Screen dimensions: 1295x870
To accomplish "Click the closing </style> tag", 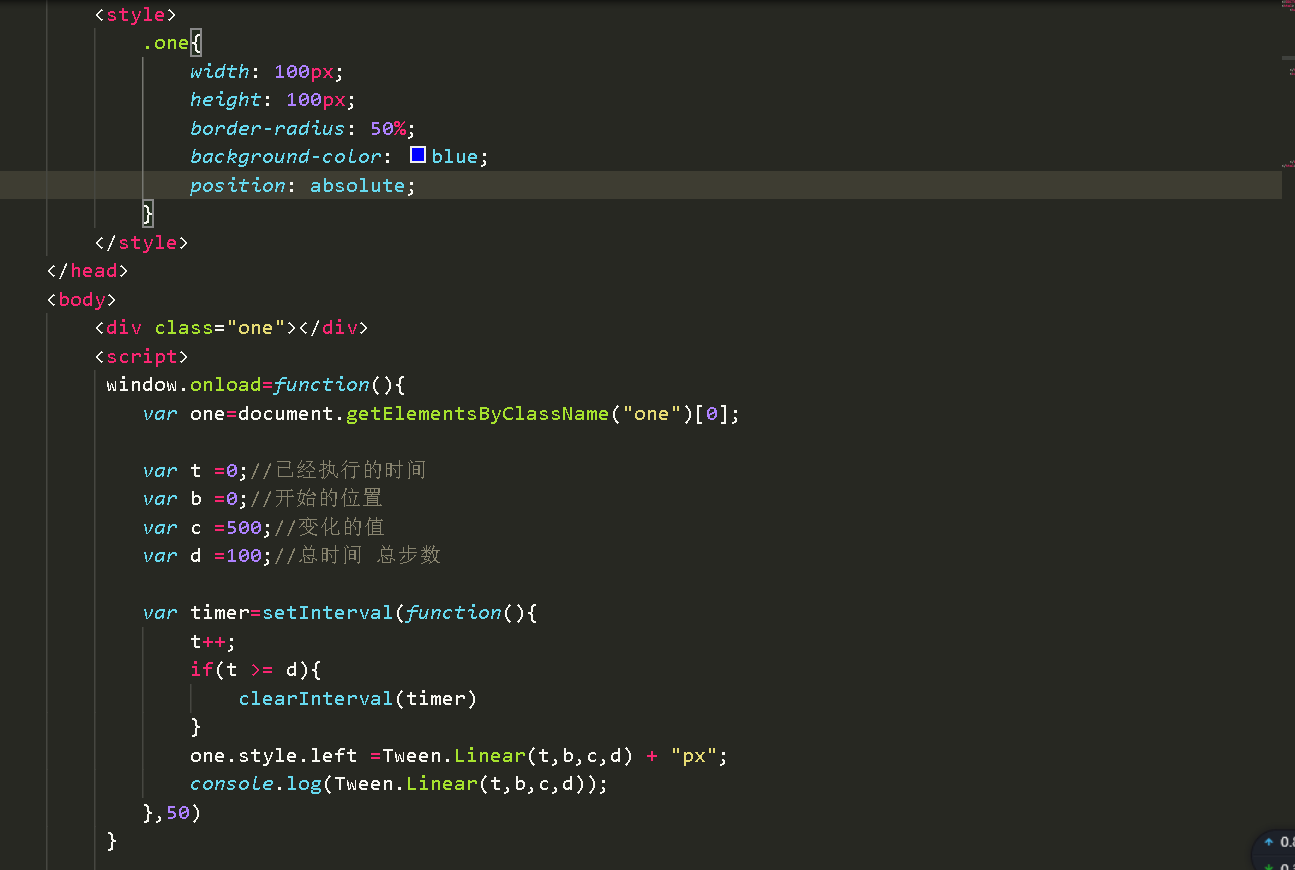I will pyautogui.click(x=140, y=242).
